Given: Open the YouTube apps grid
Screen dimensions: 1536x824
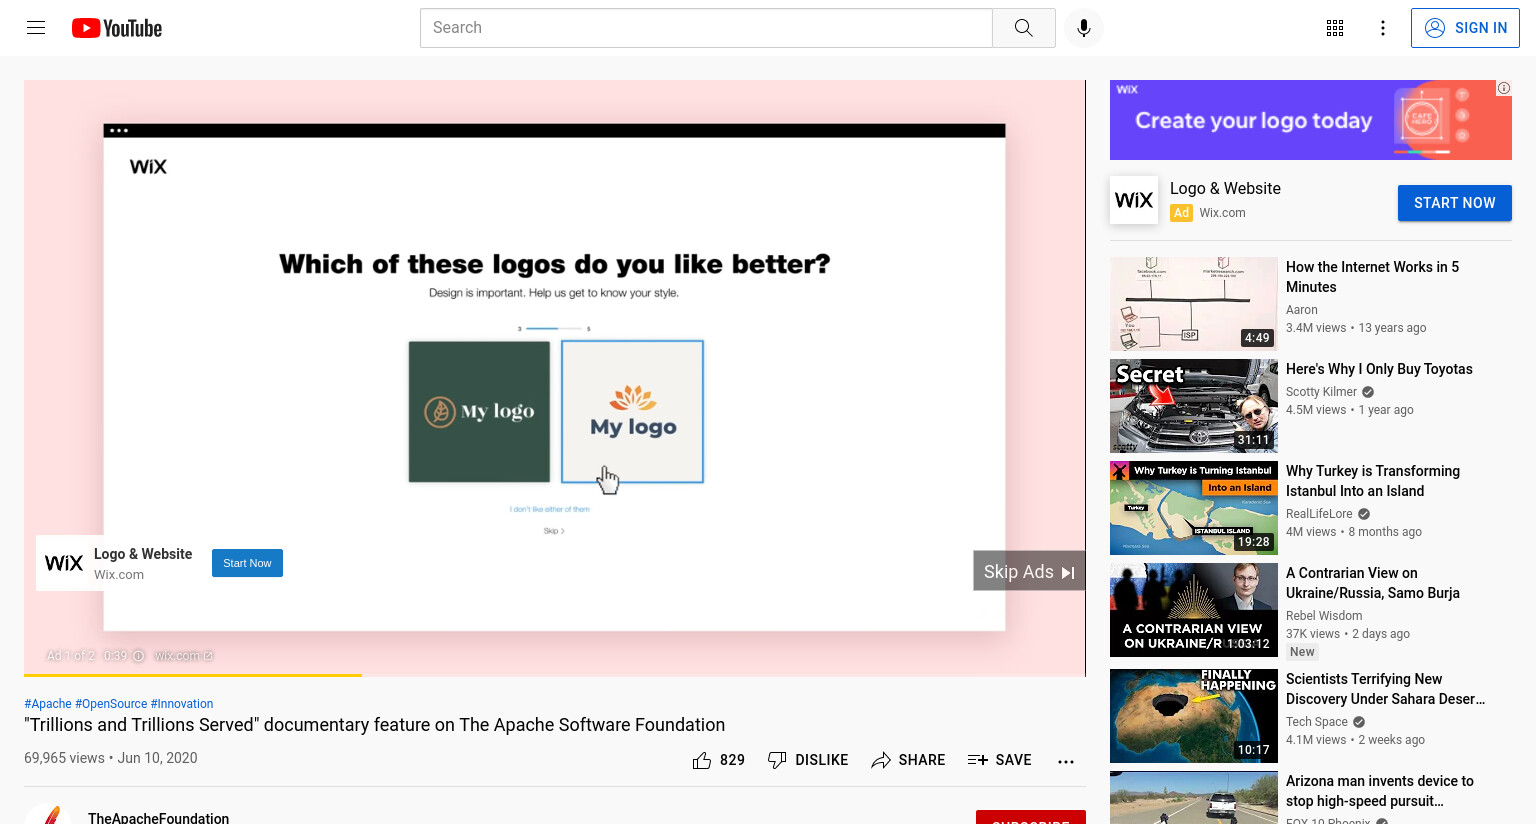Looking at the screenshot, I should (x=1335, y=28).
